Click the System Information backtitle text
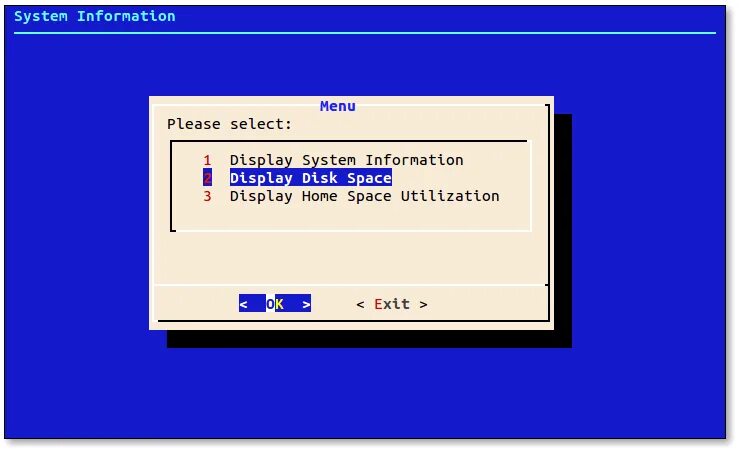 [95, 16]
